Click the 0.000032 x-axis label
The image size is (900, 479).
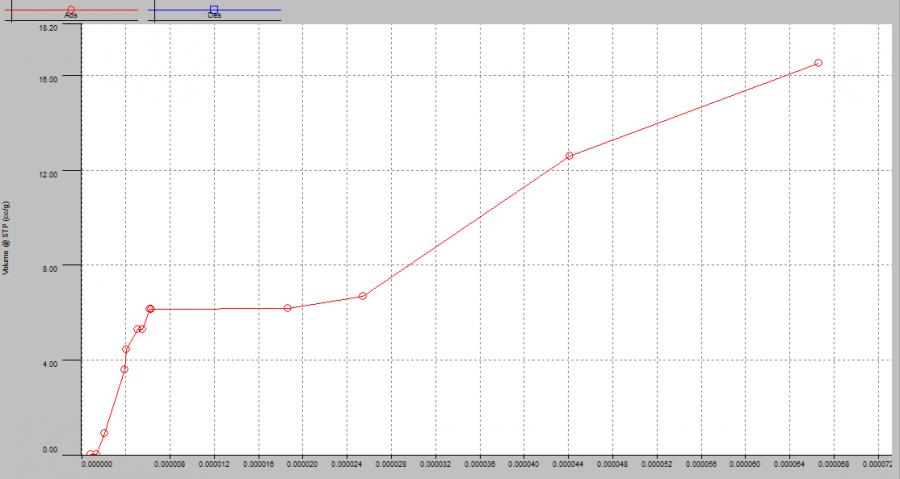click(436, 464)
